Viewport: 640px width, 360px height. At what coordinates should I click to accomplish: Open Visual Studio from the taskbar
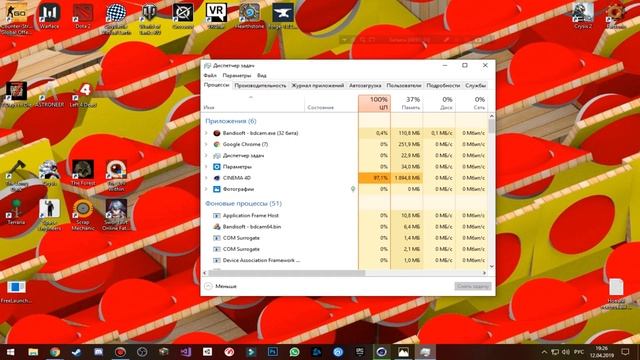(186, 352)
